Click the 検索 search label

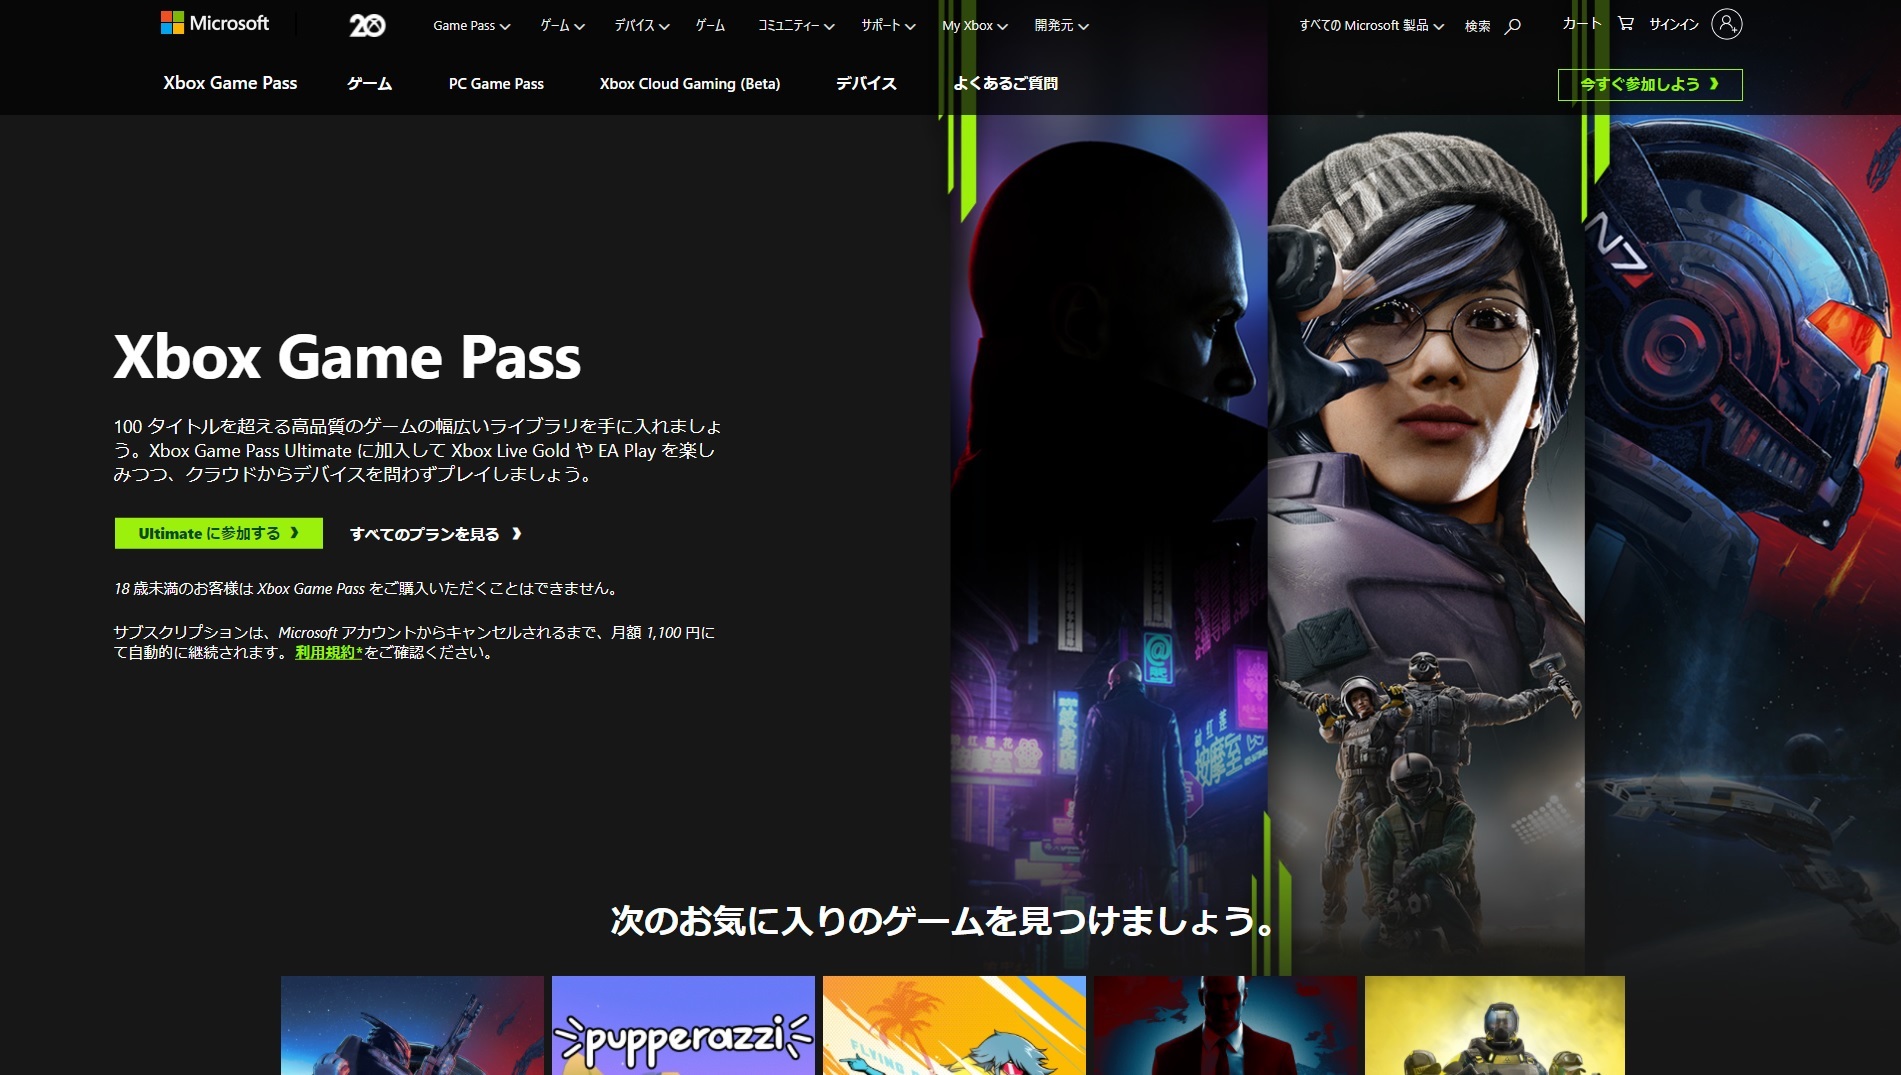(x=1477, y=26)
